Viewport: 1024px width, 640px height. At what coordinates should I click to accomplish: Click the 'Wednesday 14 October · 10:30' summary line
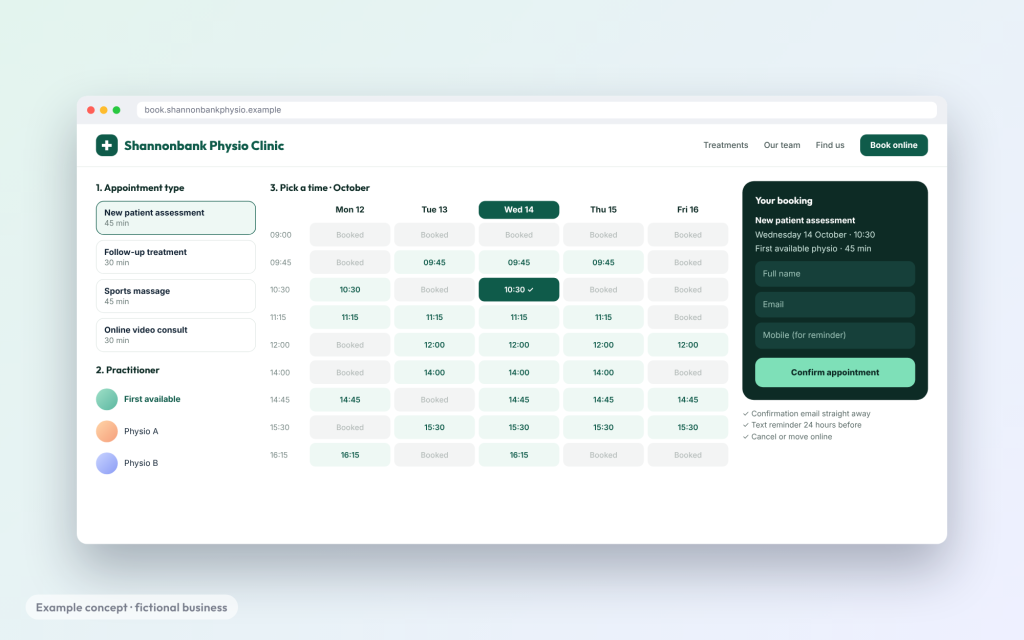[815, 234]
